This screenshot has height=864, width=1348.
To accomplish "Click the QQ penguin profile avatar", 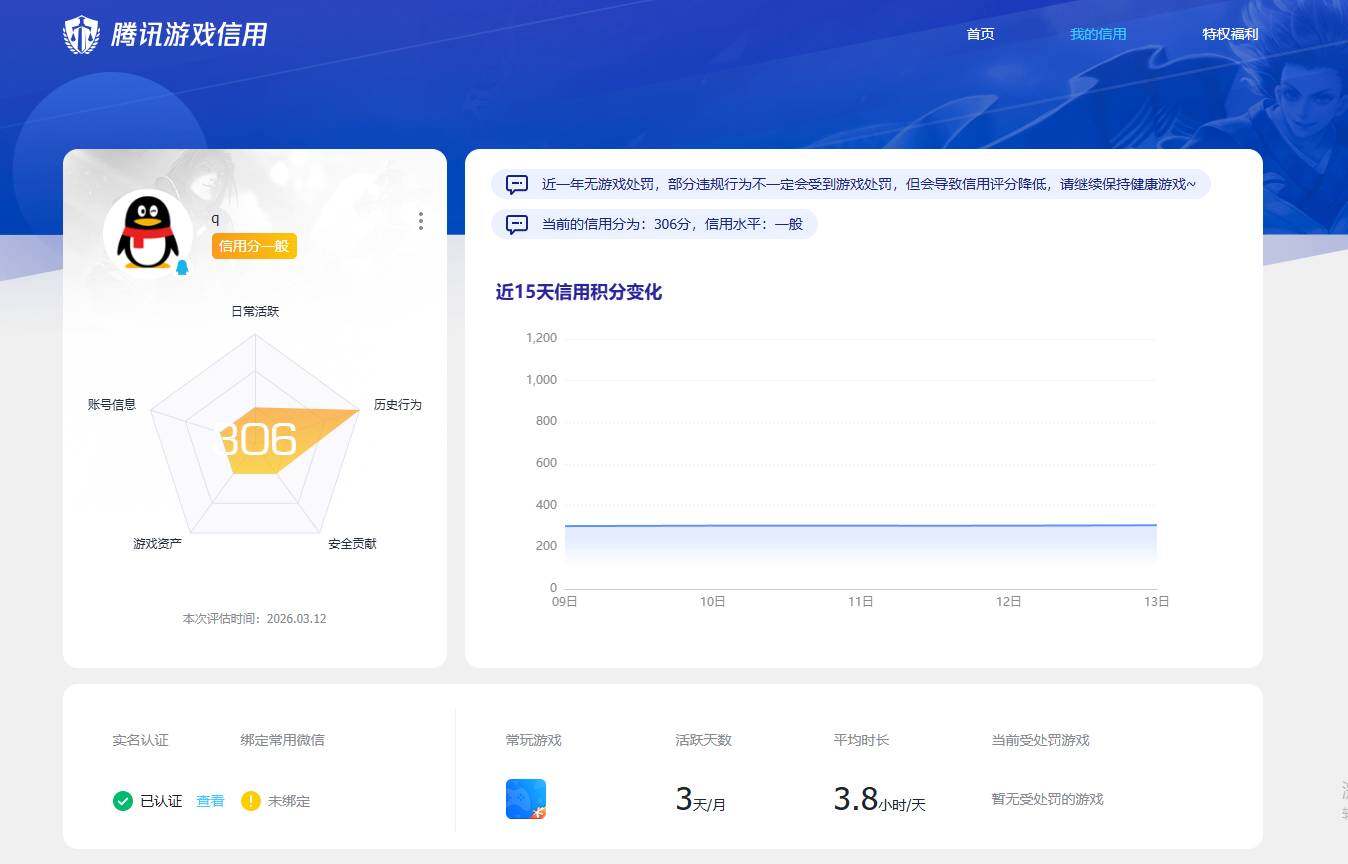I will (x=148, y=233).
